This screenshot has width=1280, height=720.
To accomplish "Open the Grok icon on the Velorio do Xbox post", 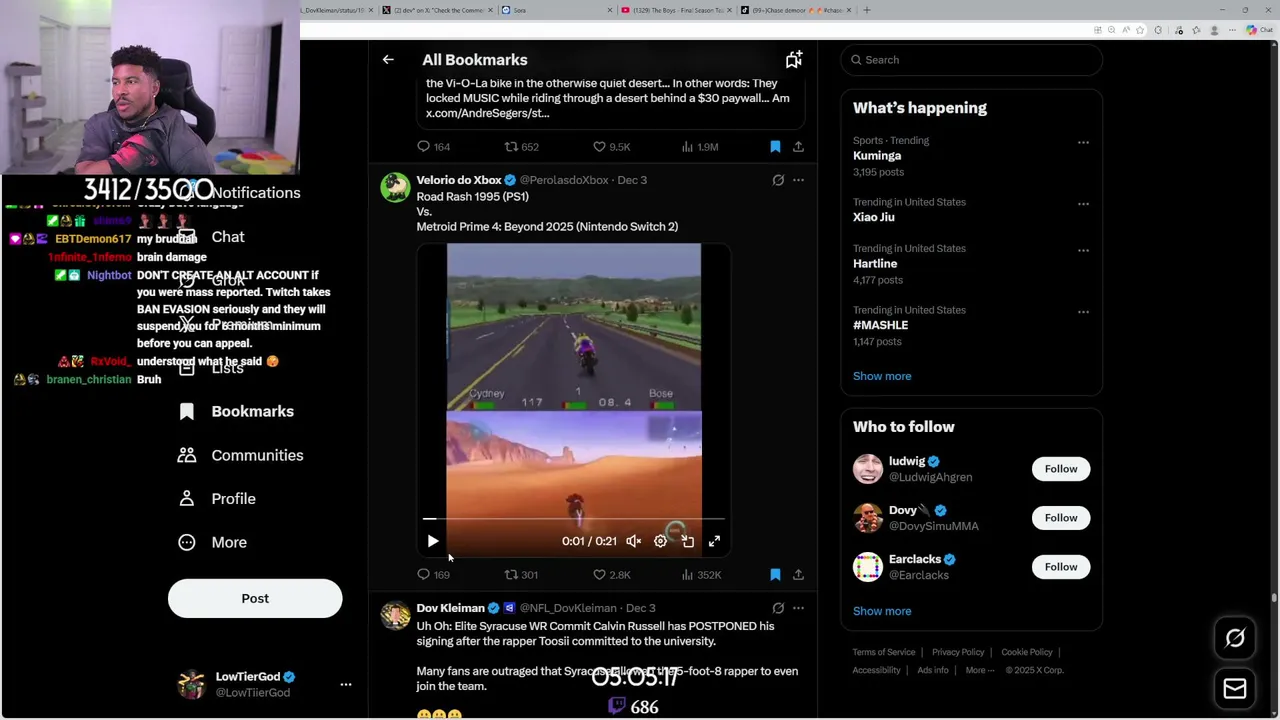I will [x=778, y=180].
